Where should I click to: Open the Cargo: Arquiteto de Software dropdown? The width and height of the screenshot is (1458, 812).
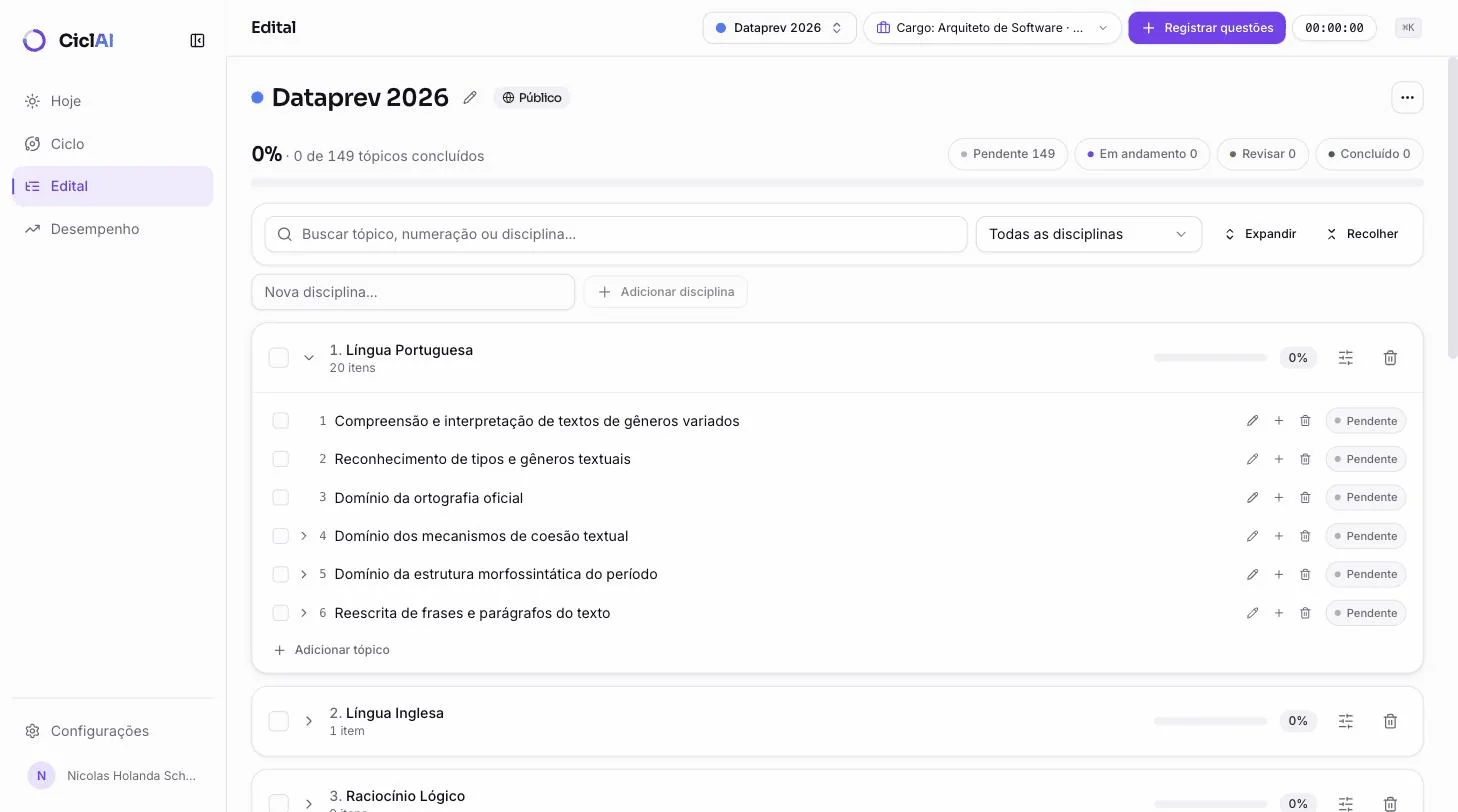coord(992,28)
